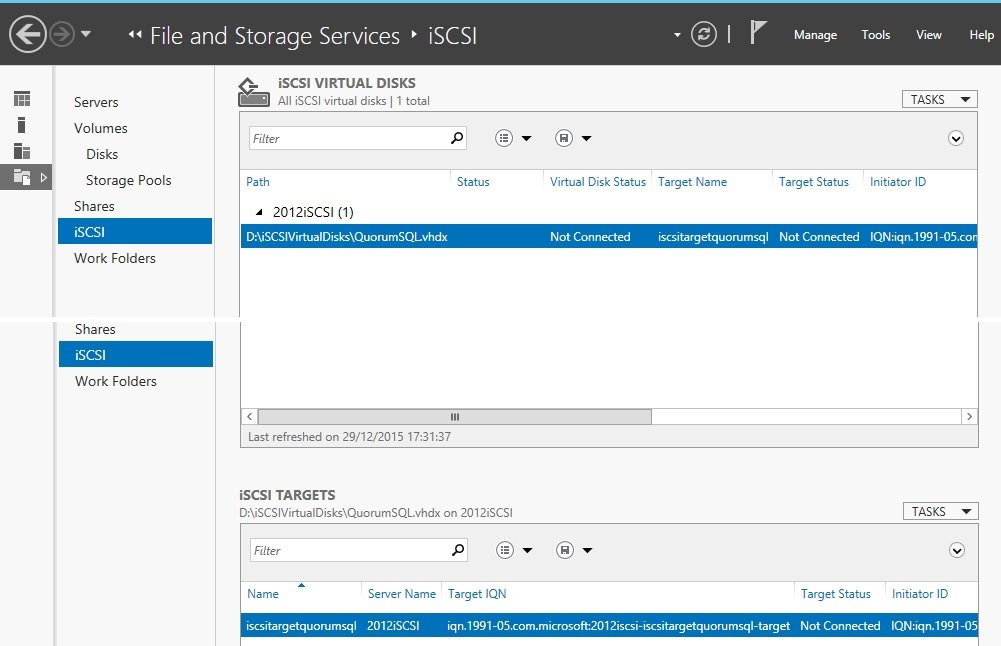Go to Storage Pools page
Viewport: 1001px width, 646px height.
click(128, 180)
